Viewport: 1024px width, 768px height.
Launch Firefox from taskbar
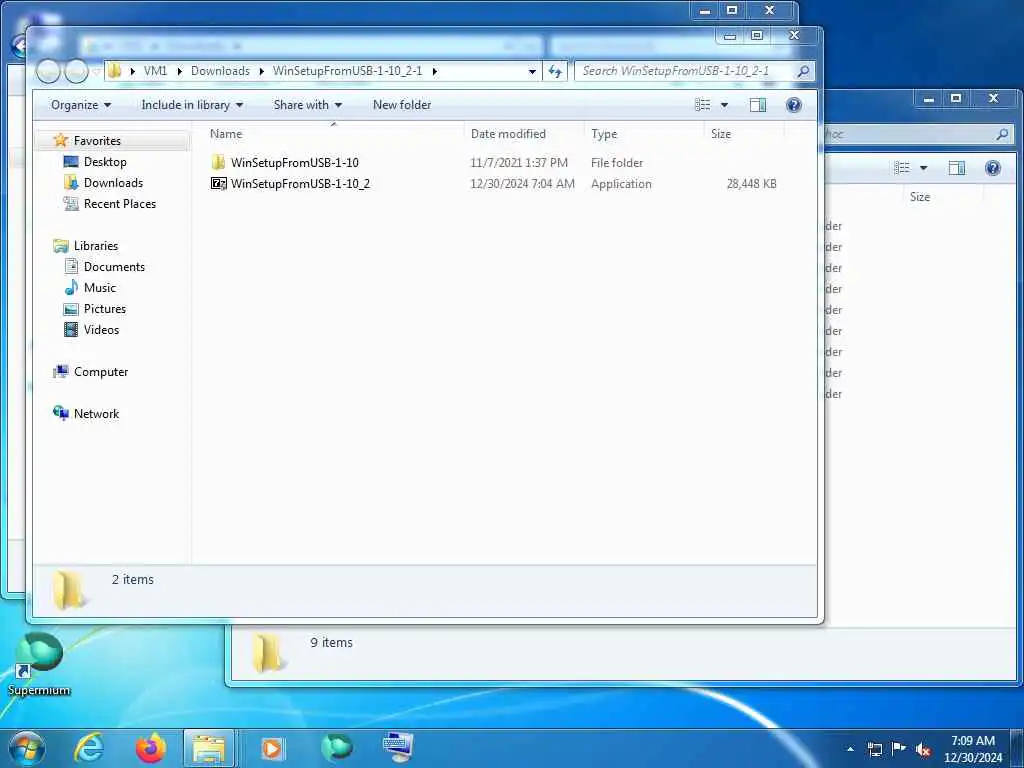coord(151,748)
